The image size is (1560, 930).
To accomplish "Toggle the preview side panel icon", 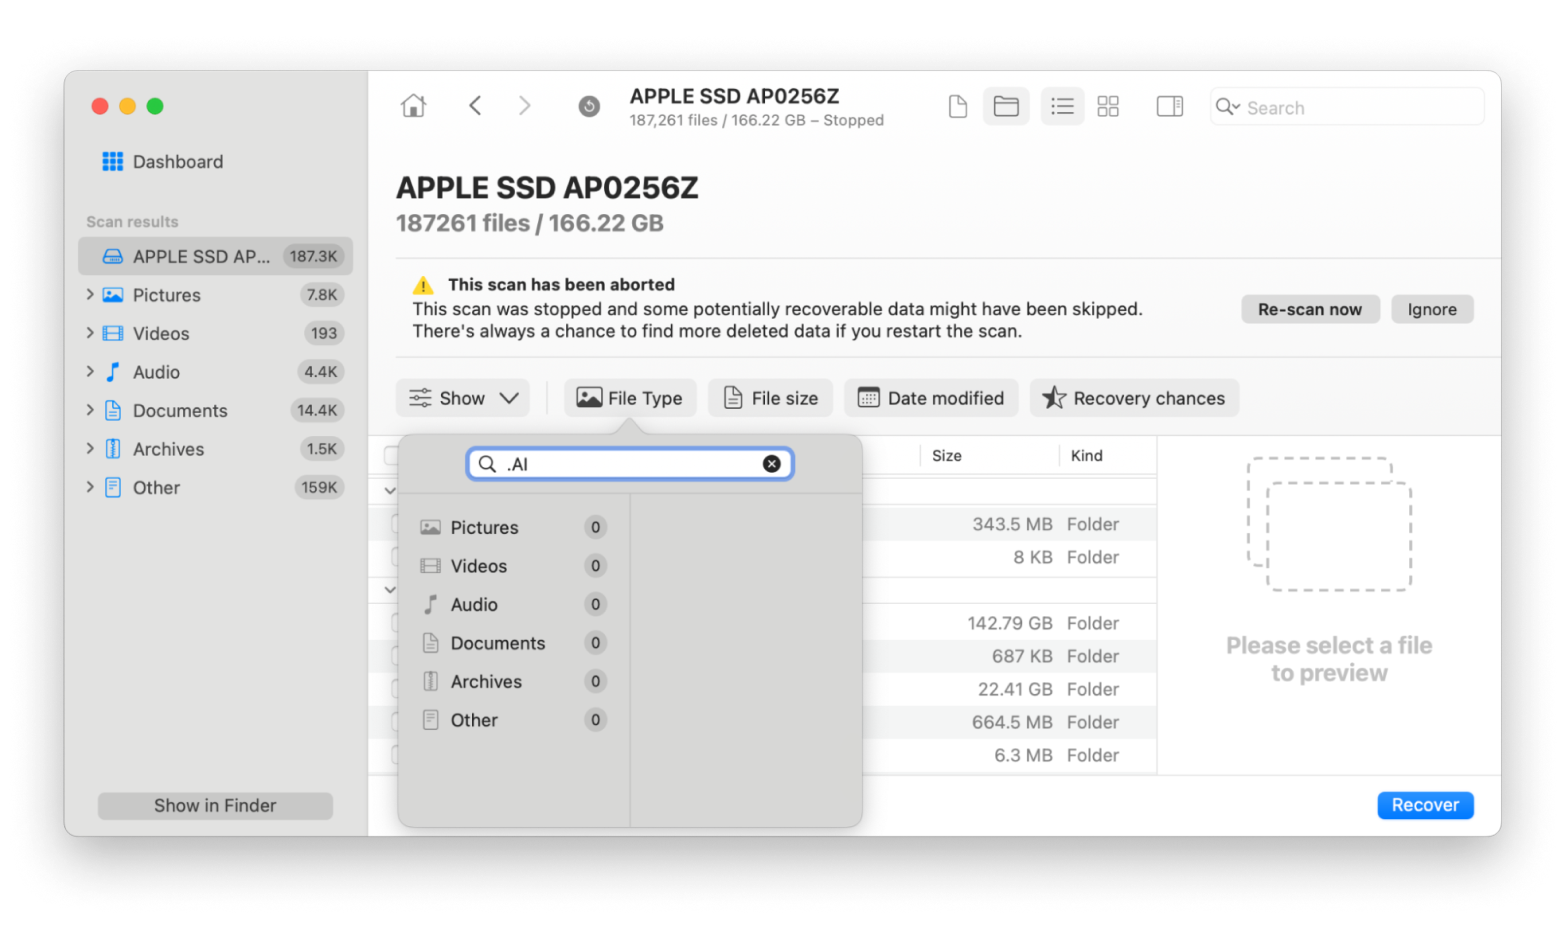I will [x=1169, y=106].
